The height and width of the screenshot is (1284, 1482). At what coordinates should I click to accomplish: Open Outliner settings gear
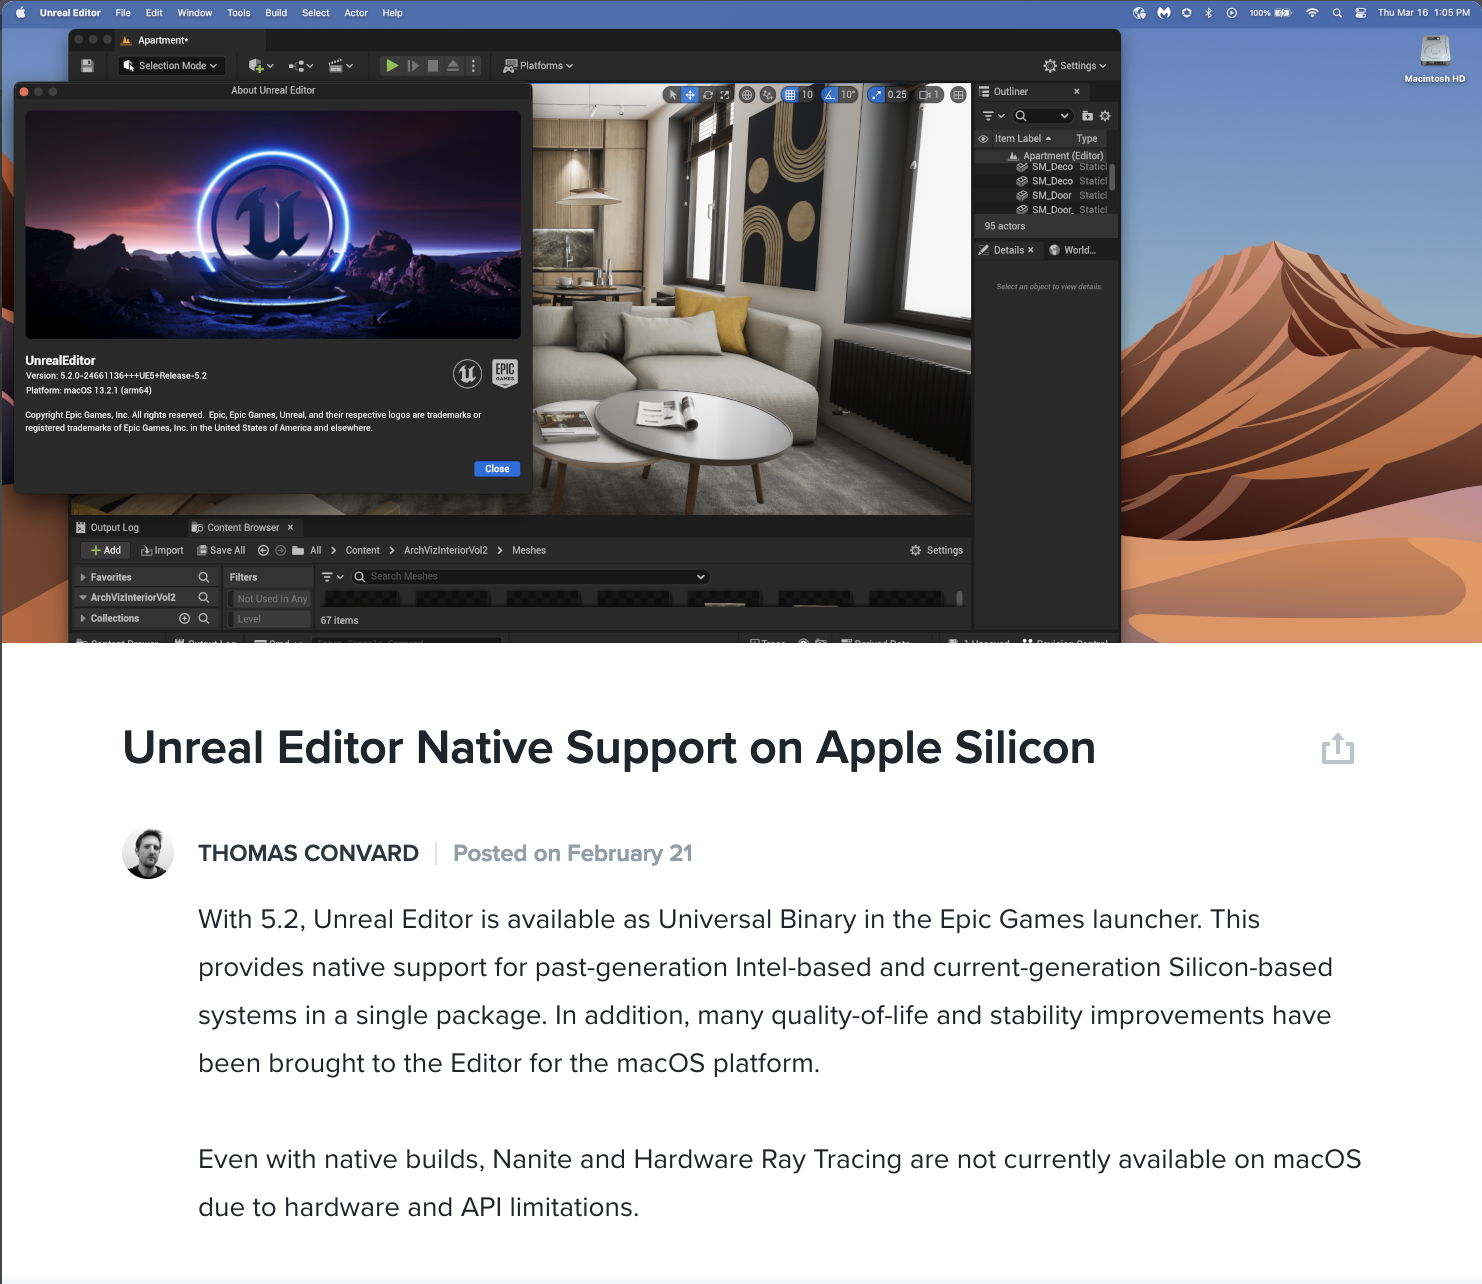pyautogui.click(x=1105, y=116)
